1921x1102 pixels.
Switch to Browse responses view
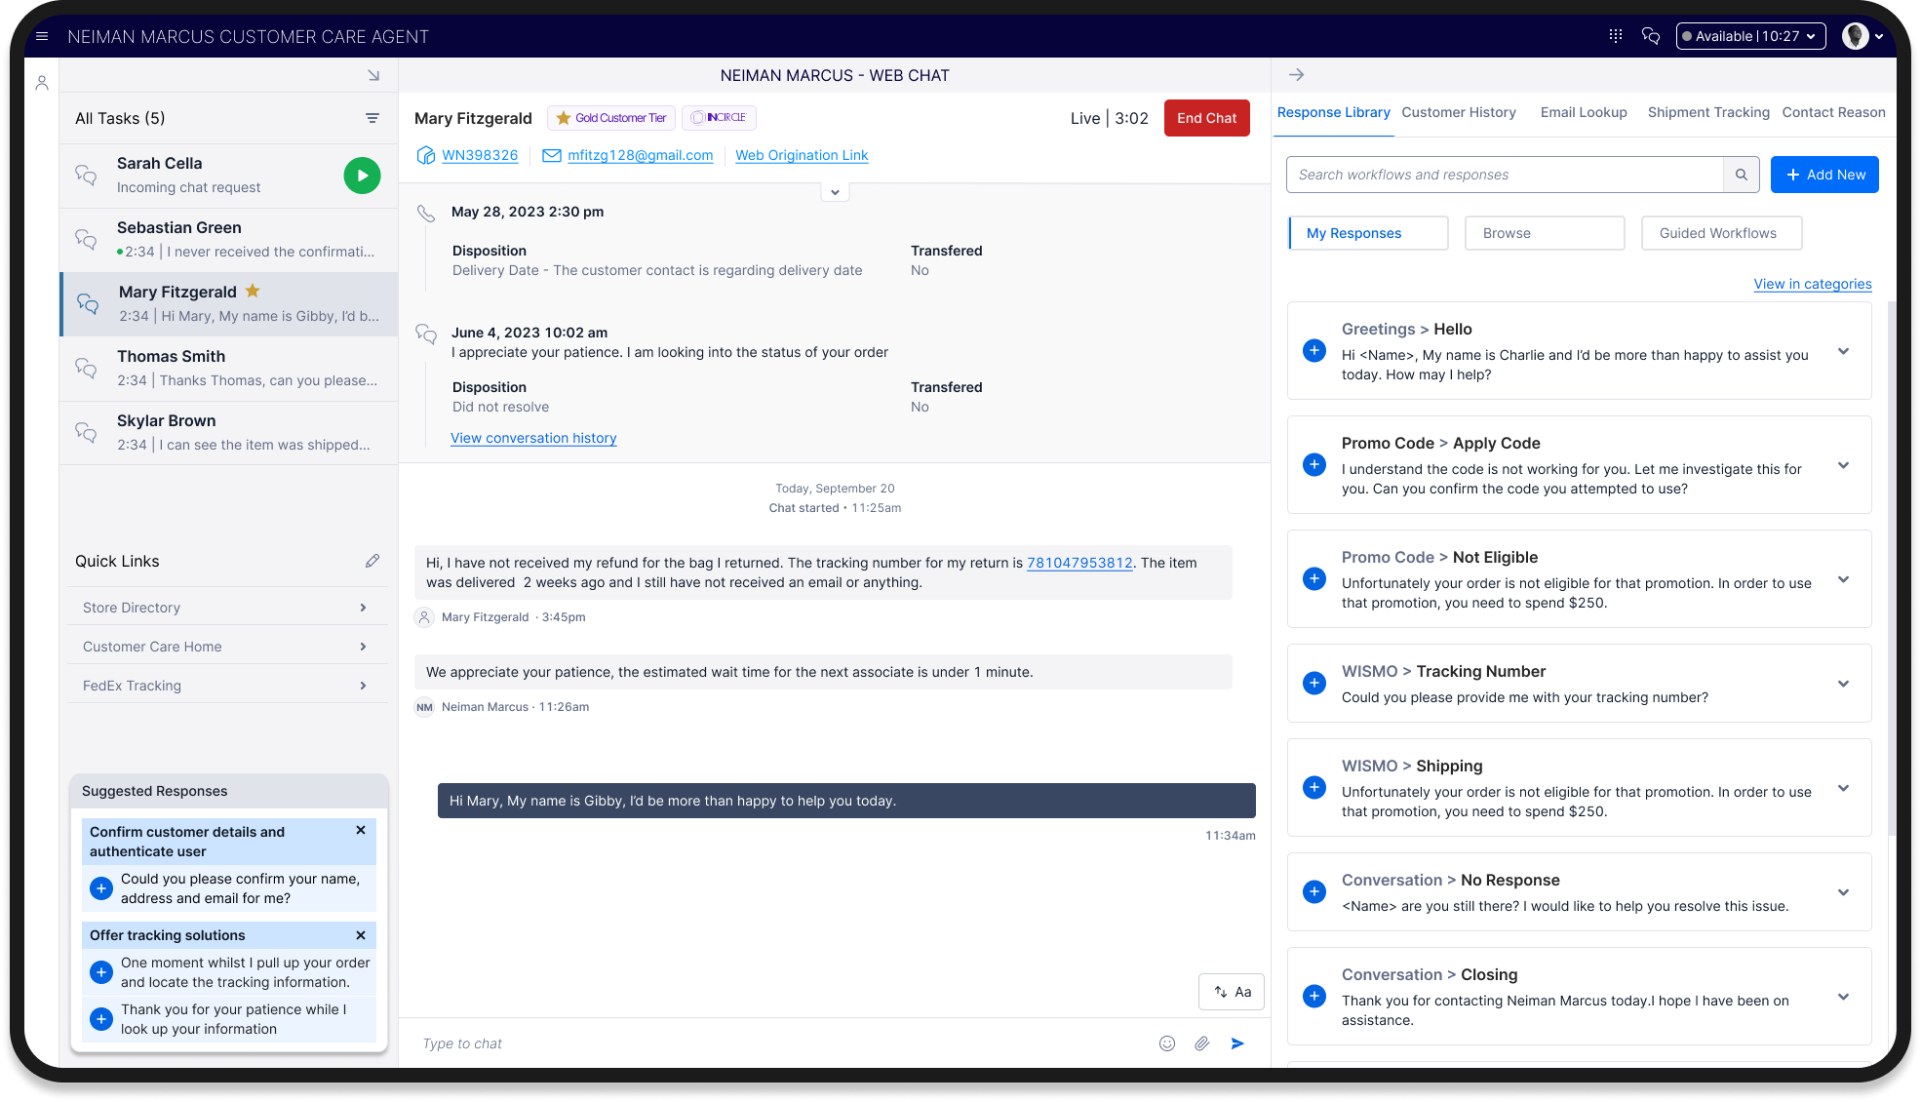coord(1543,233)
